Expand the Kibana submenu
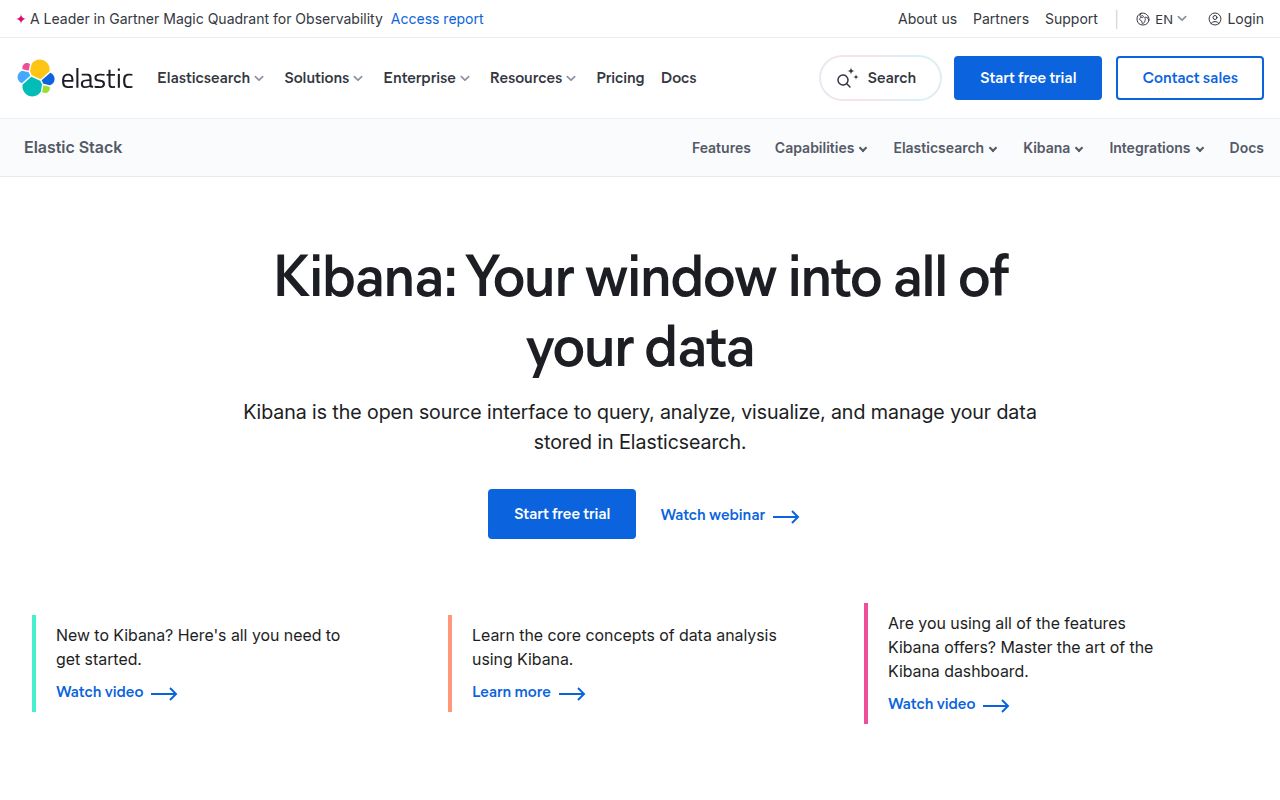The image size is (1280, 800). coord(1053,148)
